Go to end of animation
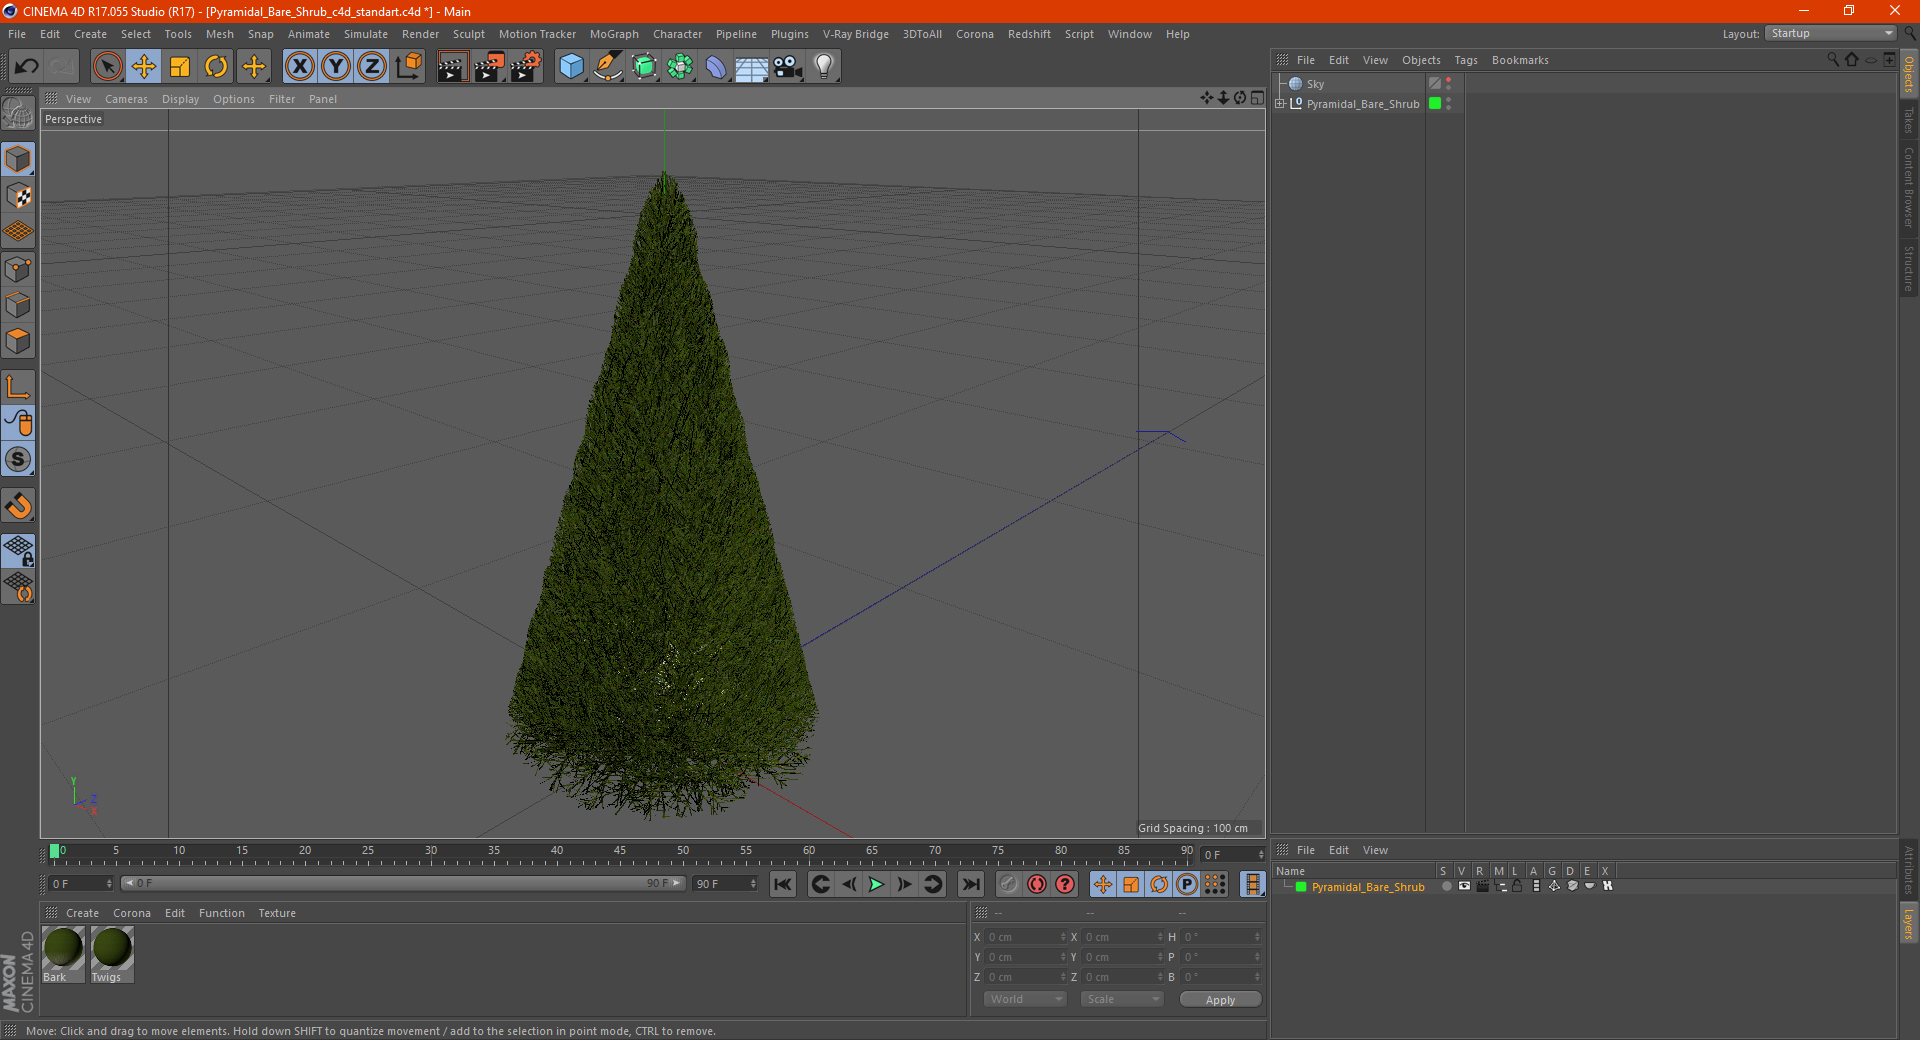Image resolution: width=1920 pixels, height=1040 pixels. tap(970, 884)
